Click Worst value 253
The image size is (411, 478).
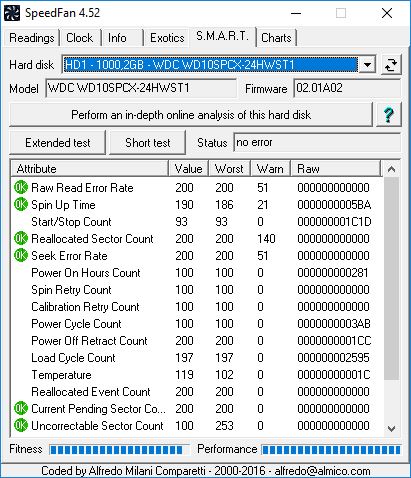point(224,426)
